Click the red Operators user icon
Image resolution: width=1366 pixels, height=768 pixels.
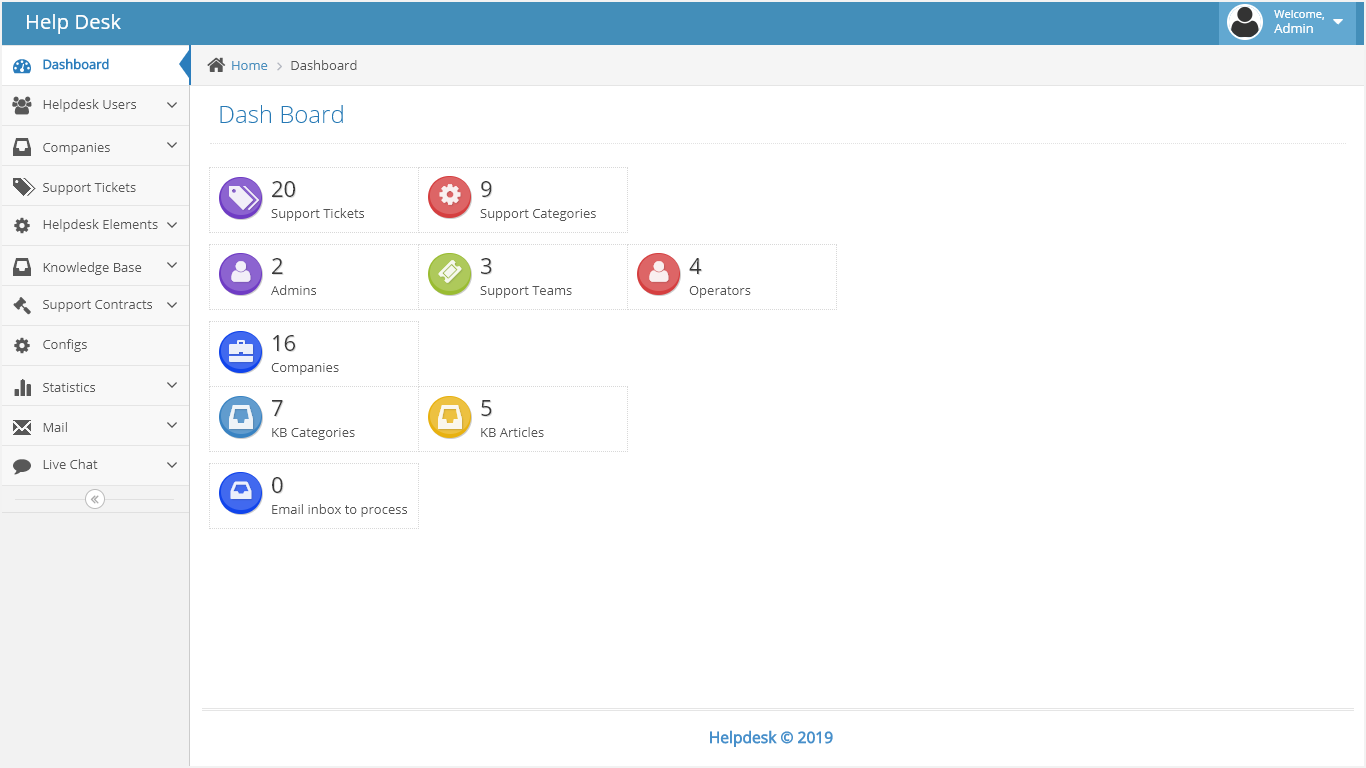(658, 275)
